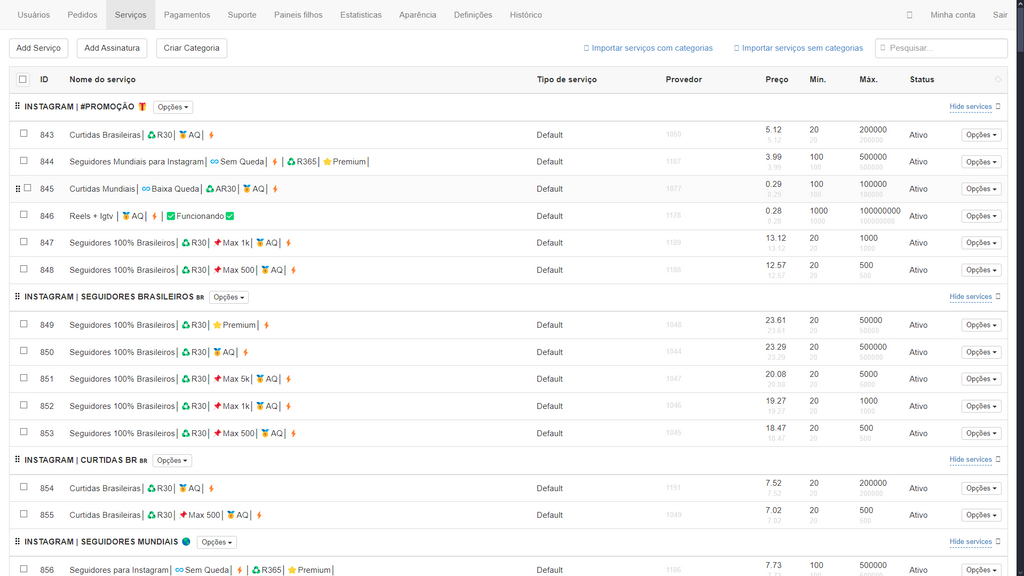Focus the Pesquisar search field
1024x576 pixels.
945,48
